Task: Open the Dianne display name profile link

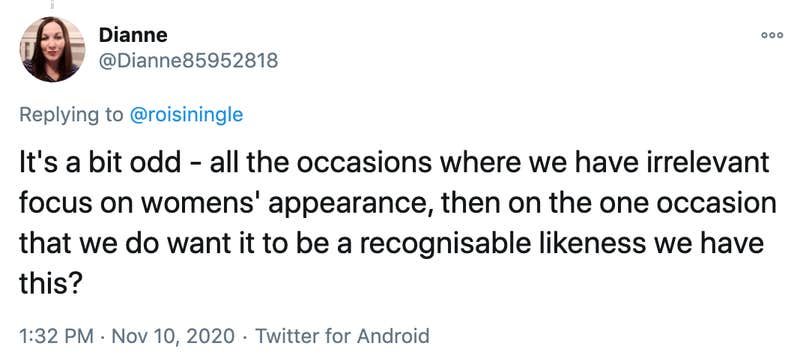Action: (133, 35)
